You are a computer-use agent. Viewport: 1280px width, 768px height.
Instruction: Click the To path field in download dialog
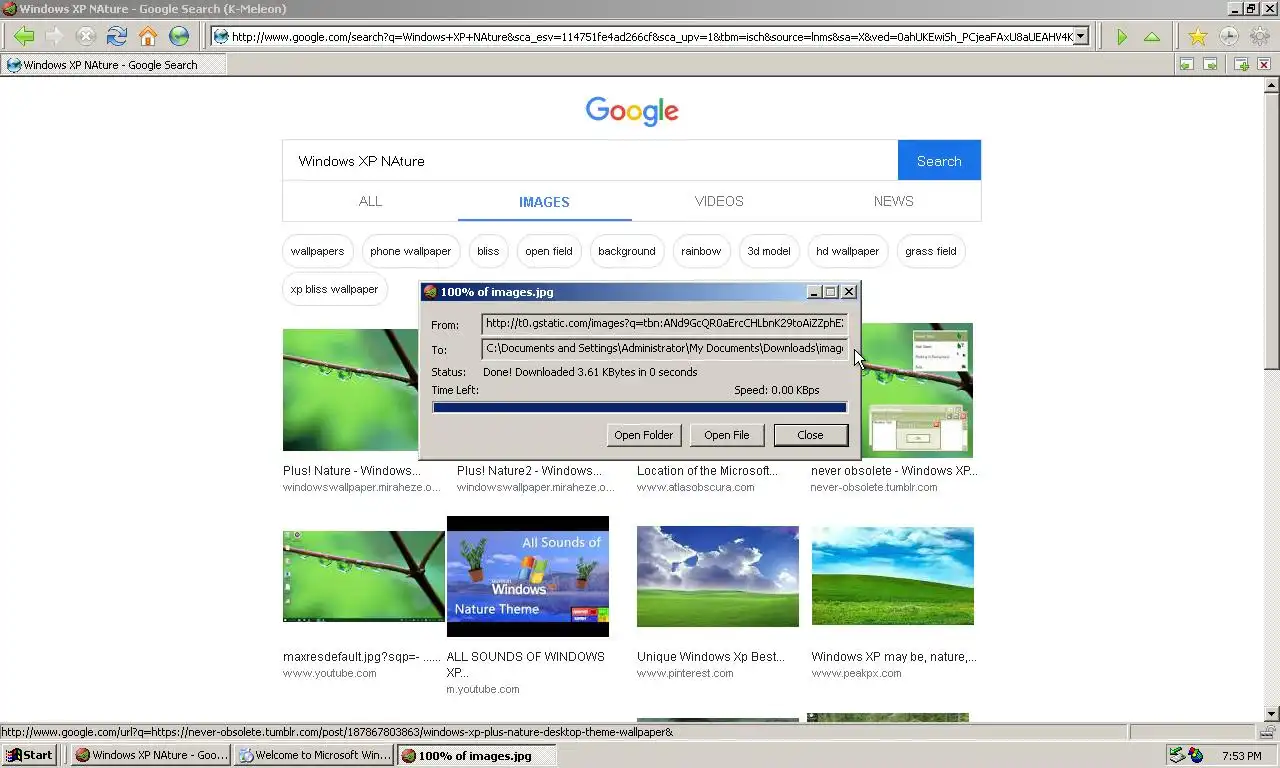coord(665,348)
